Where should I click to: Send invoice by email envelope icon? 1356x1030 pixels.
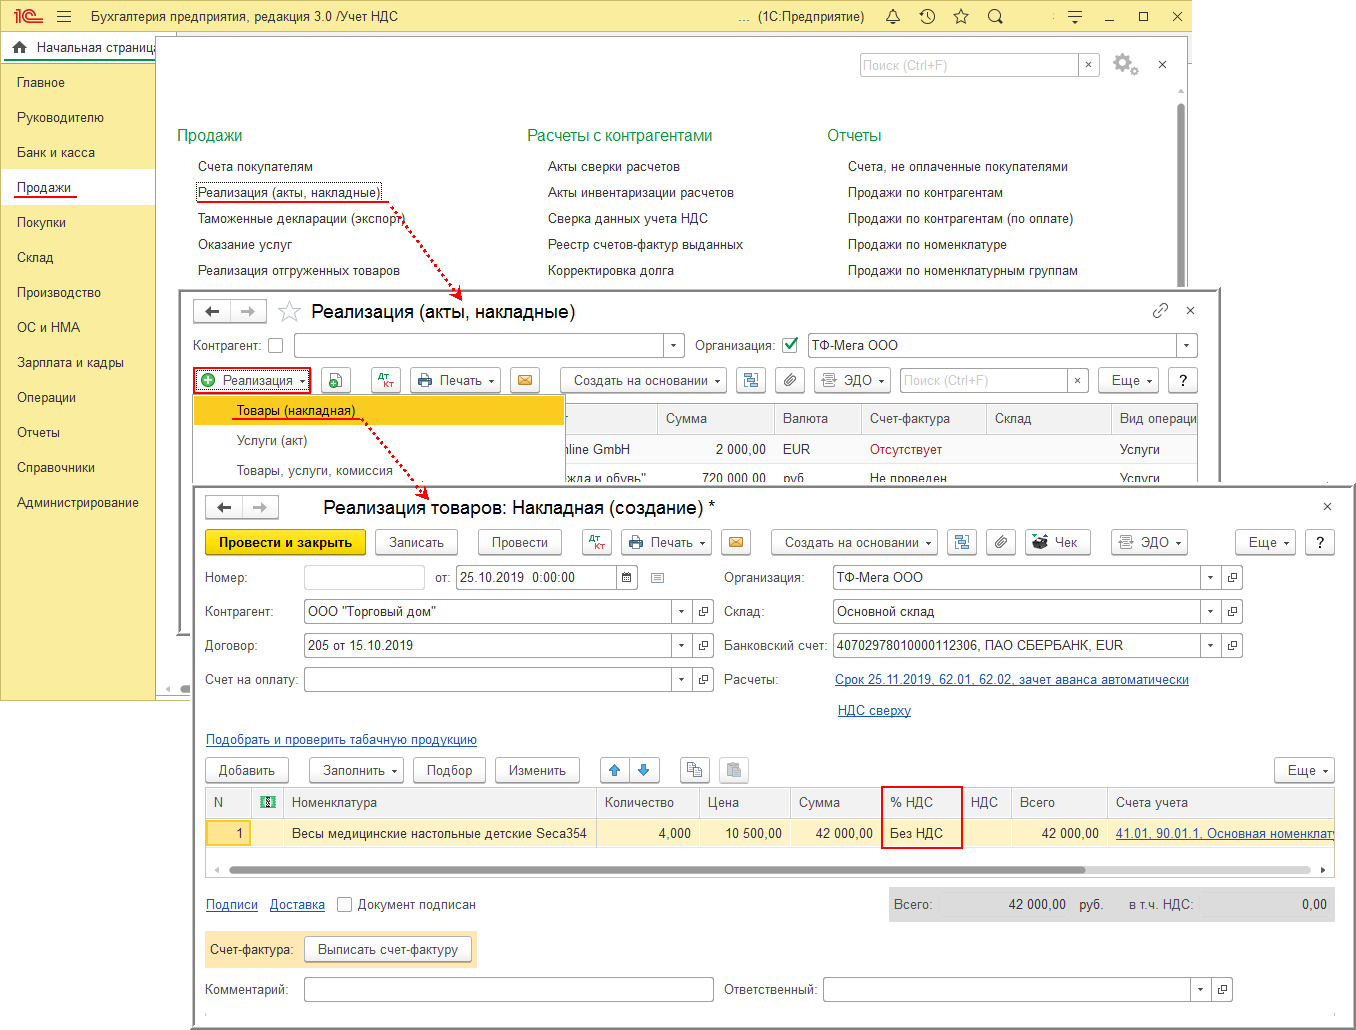point(736,542)
